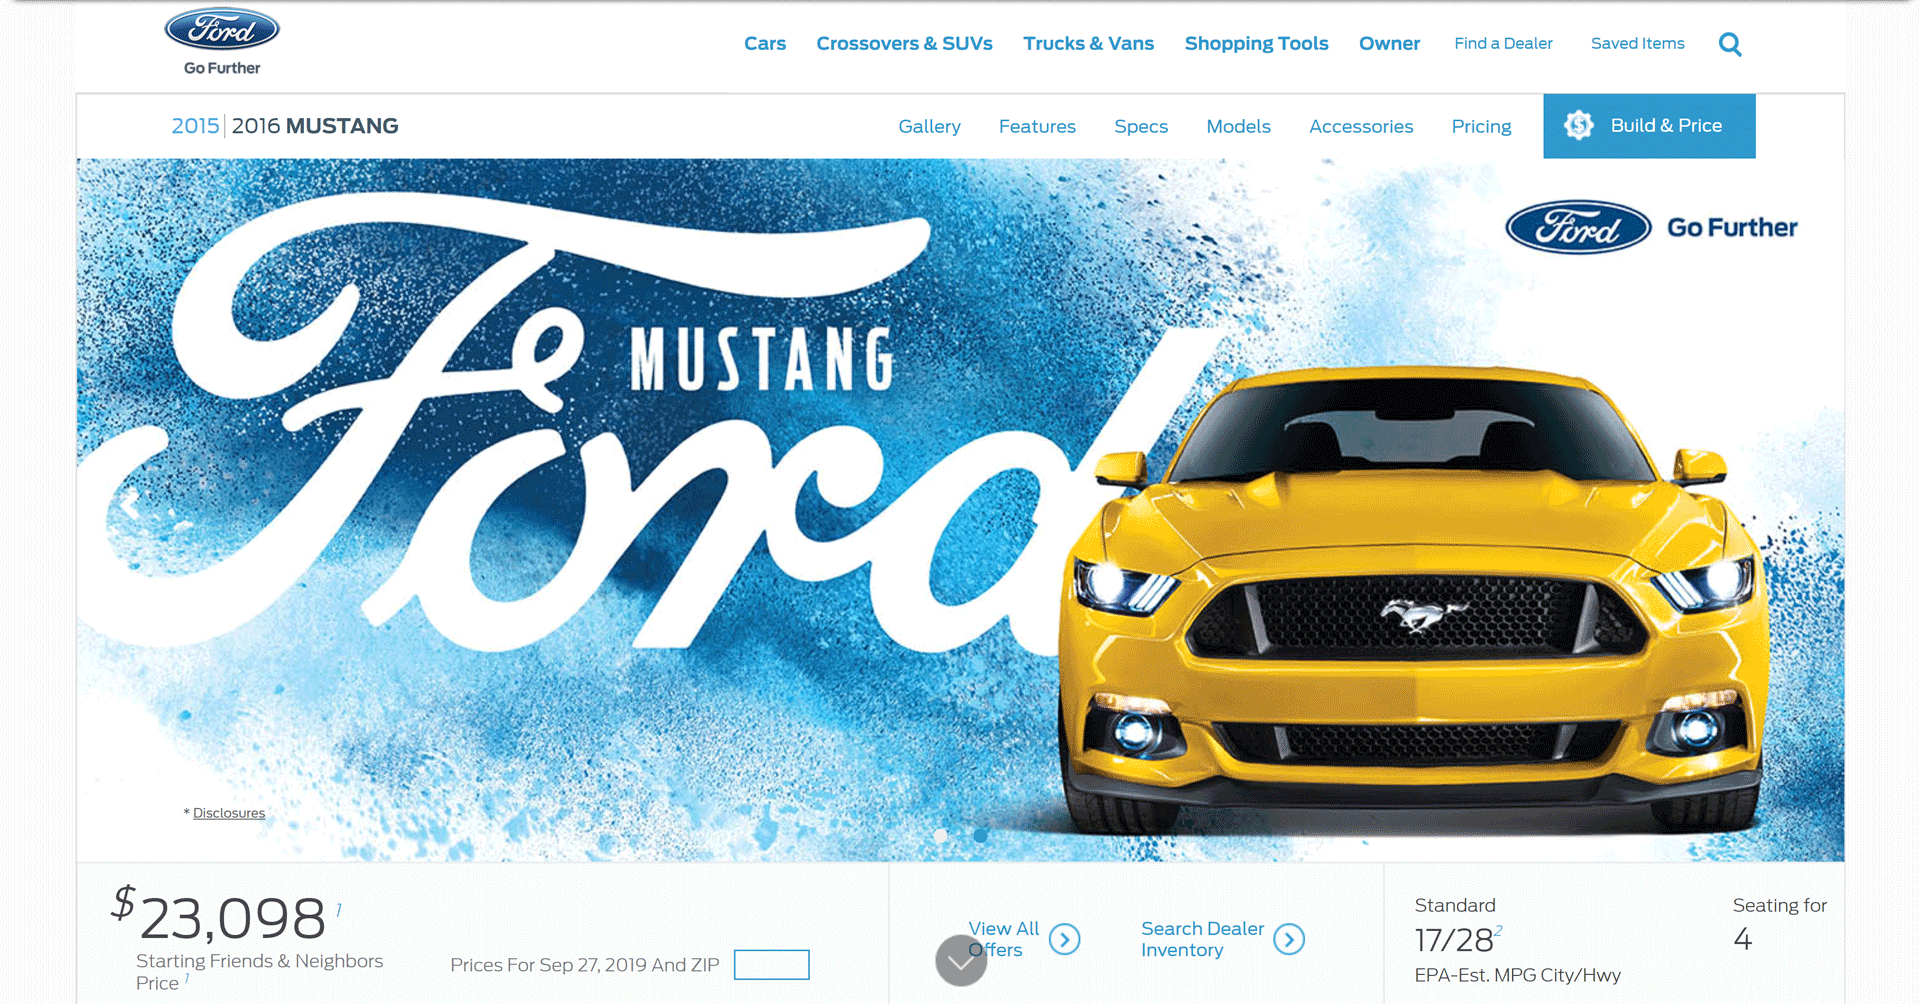
Task: Select the second carousel dot indicator
Action: tap(981, 835)
